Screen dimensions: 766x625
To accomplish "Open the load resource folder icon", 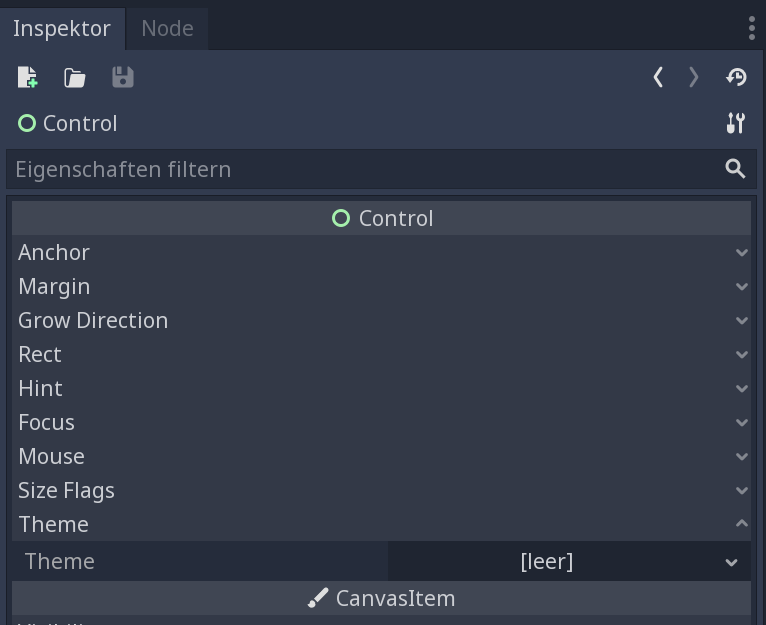I will tap(75, 78).
